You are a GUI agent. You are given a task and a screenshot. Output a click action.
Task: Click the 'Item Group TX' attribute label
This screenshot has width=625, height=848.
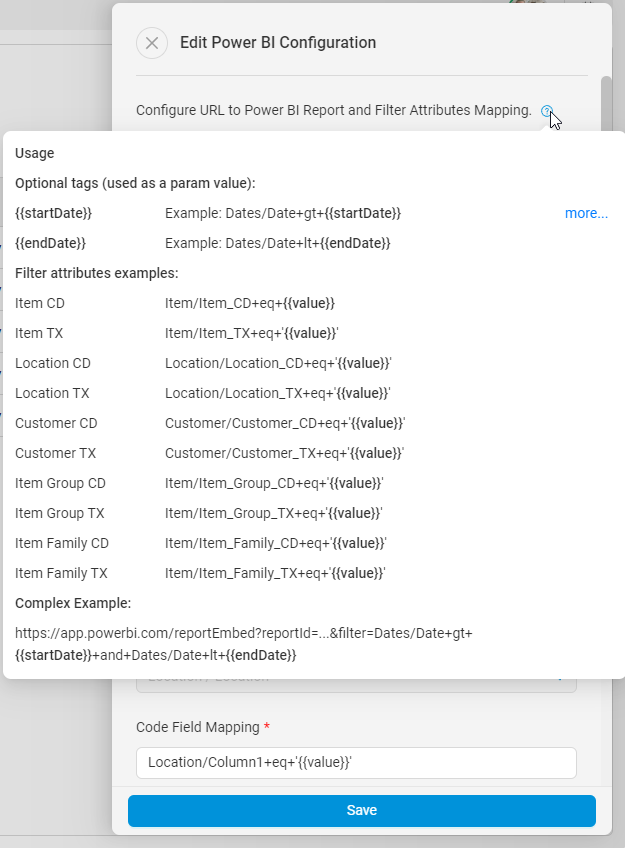pyautogui.click(x=59, y=513)
